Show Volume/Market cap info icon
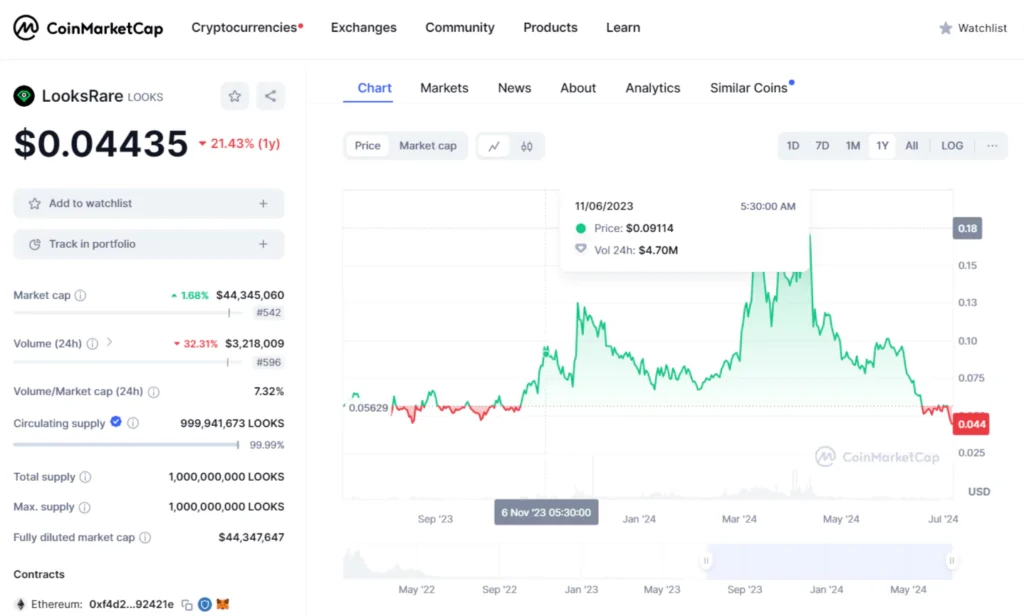Image resolution: width=1024 pixels, height=616 pixels. pos(153,392)
